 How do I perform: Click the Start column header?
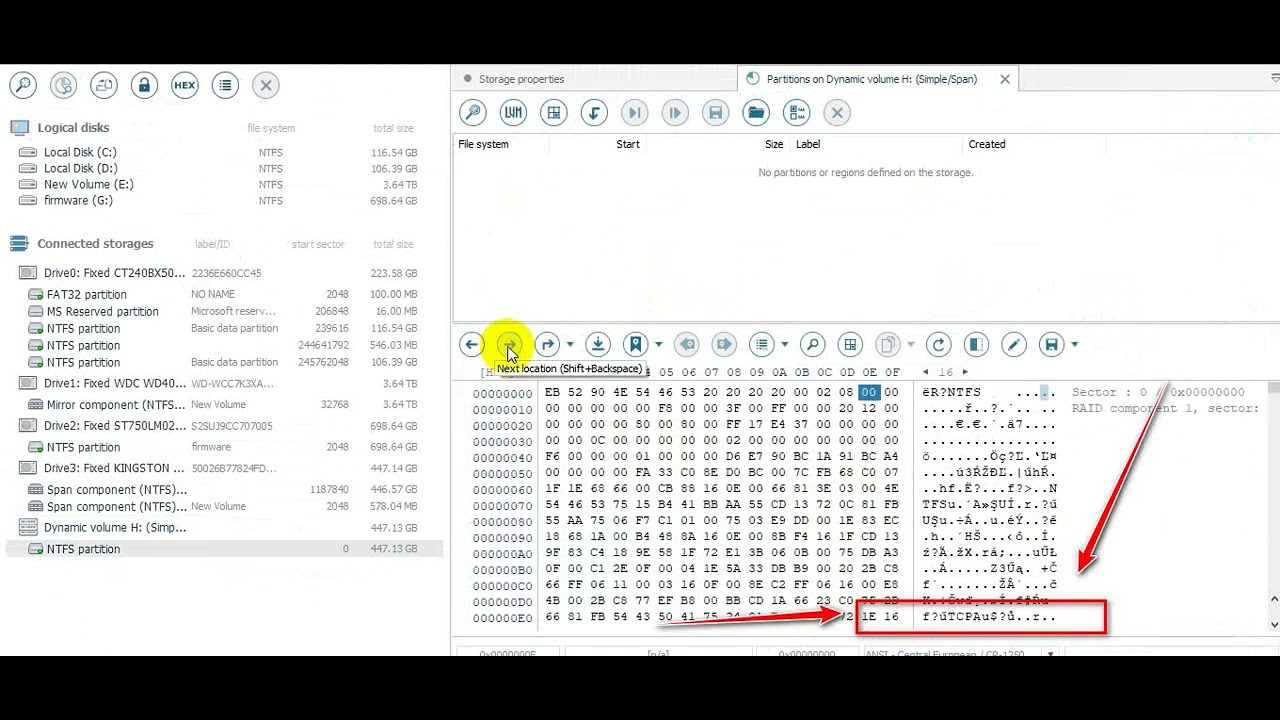[x=628, y=144]
